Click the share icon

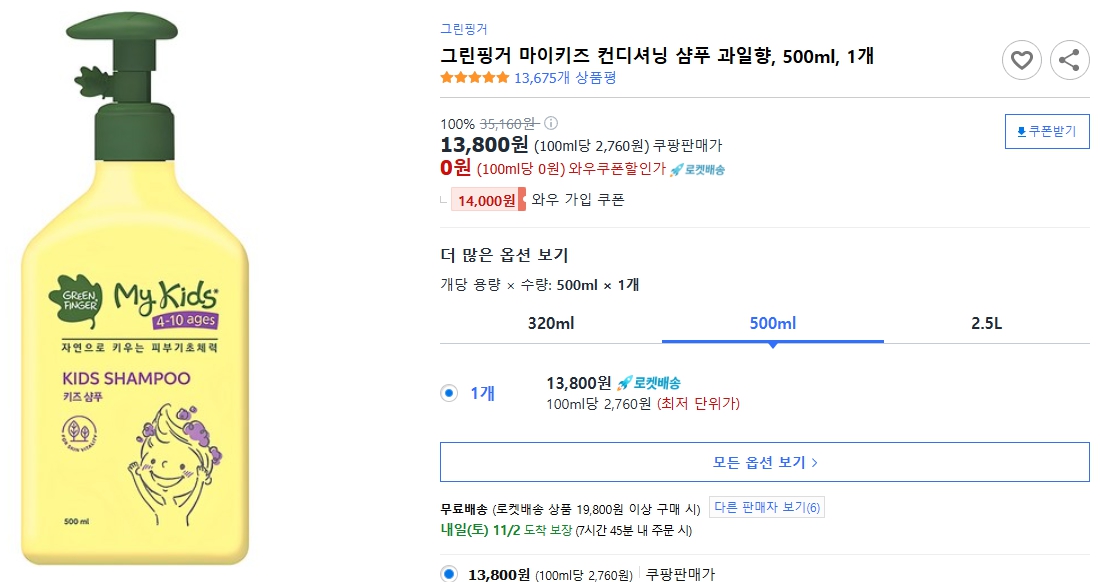tap(1070, 60)
